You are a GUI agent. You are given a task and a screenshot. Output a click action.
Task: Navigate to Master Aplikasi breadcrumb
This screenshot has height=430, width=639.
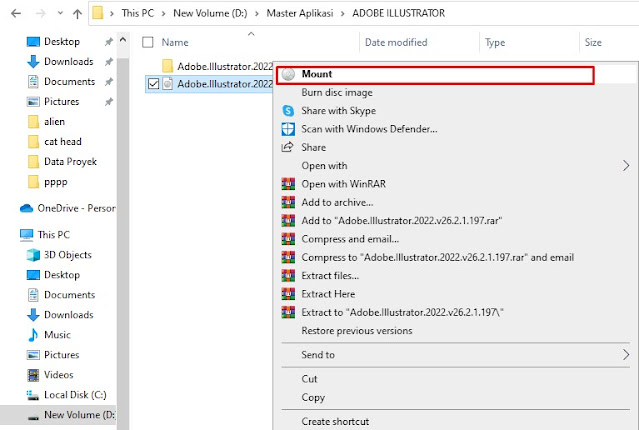(300, 13)
